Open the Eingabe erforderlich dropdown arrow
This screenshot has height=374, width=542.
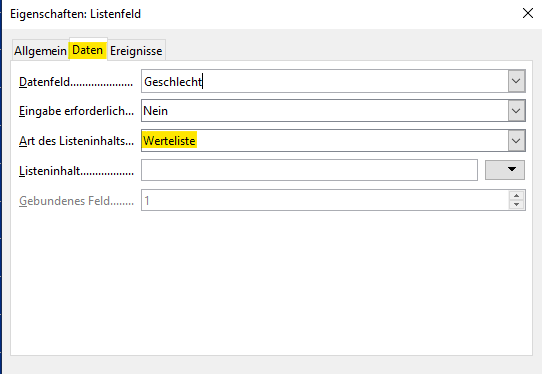pos(516,111)
